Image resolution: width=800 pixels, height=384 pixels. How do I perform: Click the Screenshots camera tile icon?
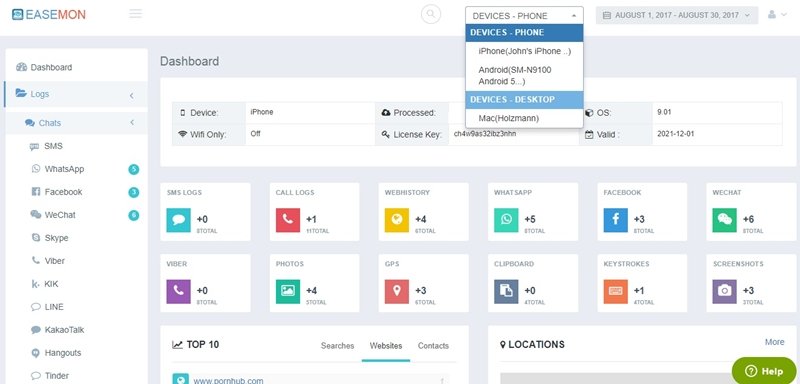click(724, 291)
